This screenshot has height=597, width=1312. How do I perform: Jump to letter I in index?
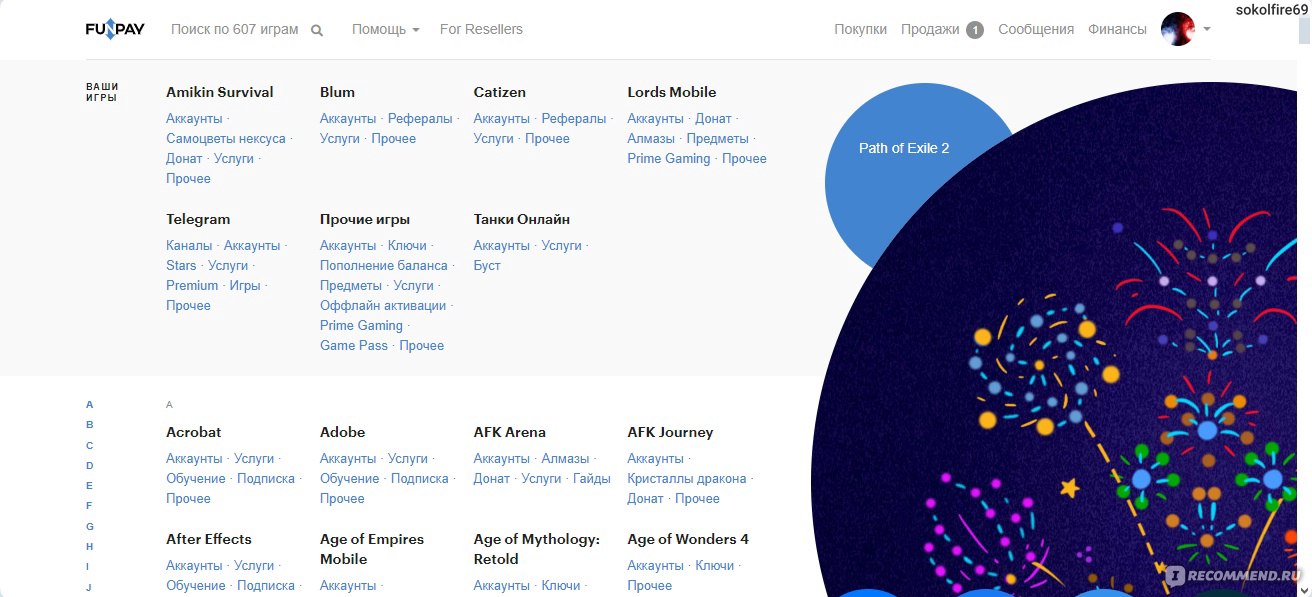[88, 566]
